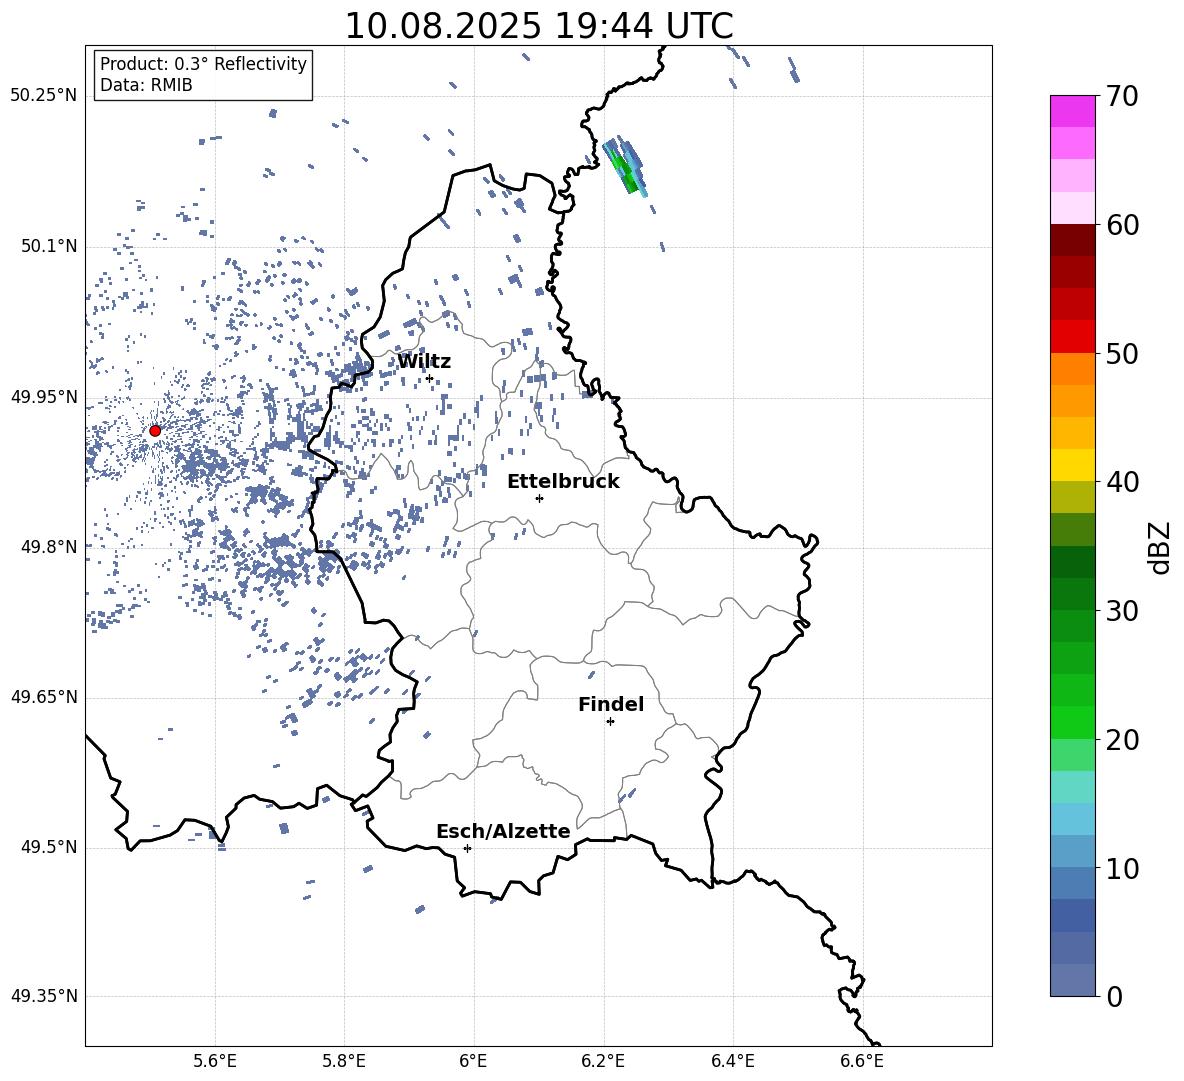The width and height of the screenshot is (1184, 1081).
Task: Click the 6°E longitude label
Action: coord(473,1061)
